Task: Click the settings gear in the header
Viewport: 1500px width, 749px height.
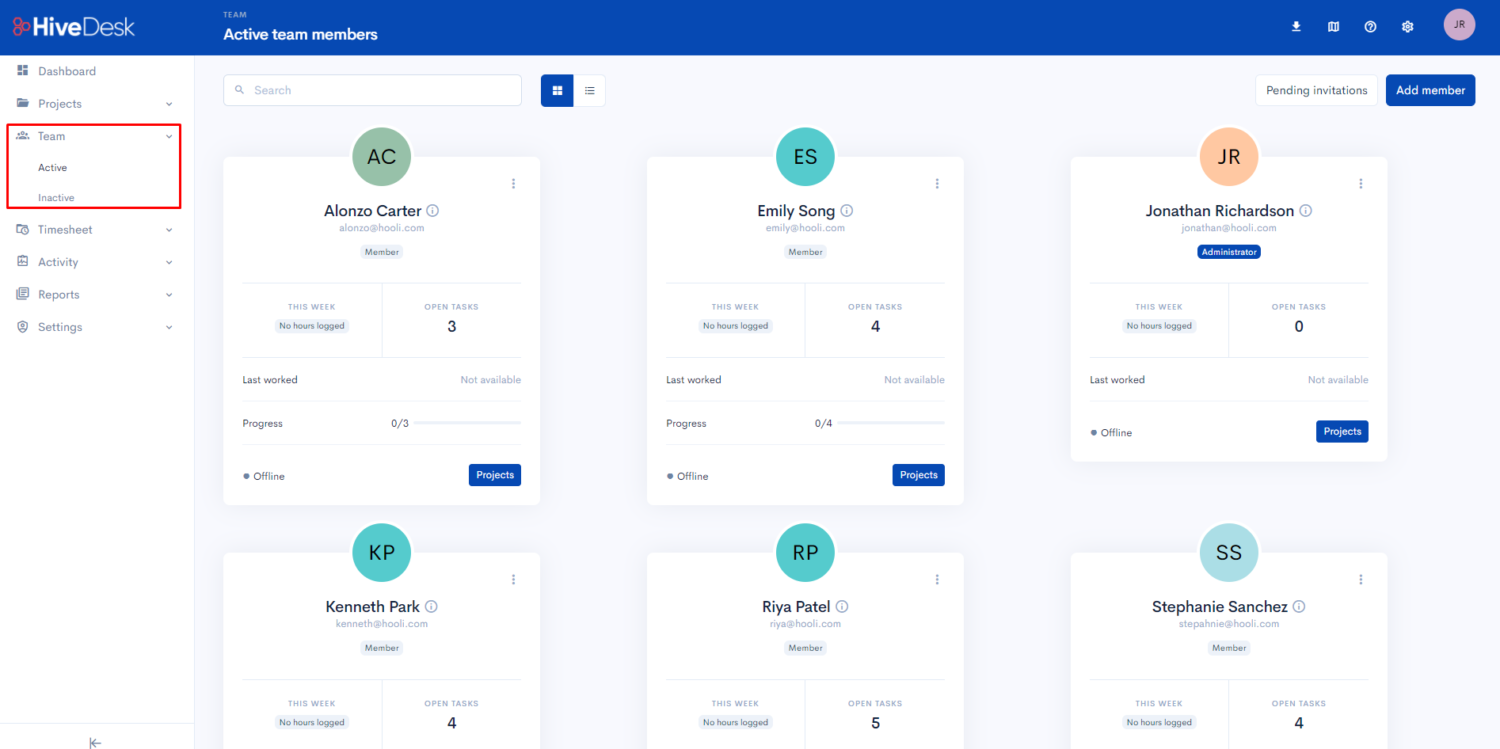Action: point(1407,26)
